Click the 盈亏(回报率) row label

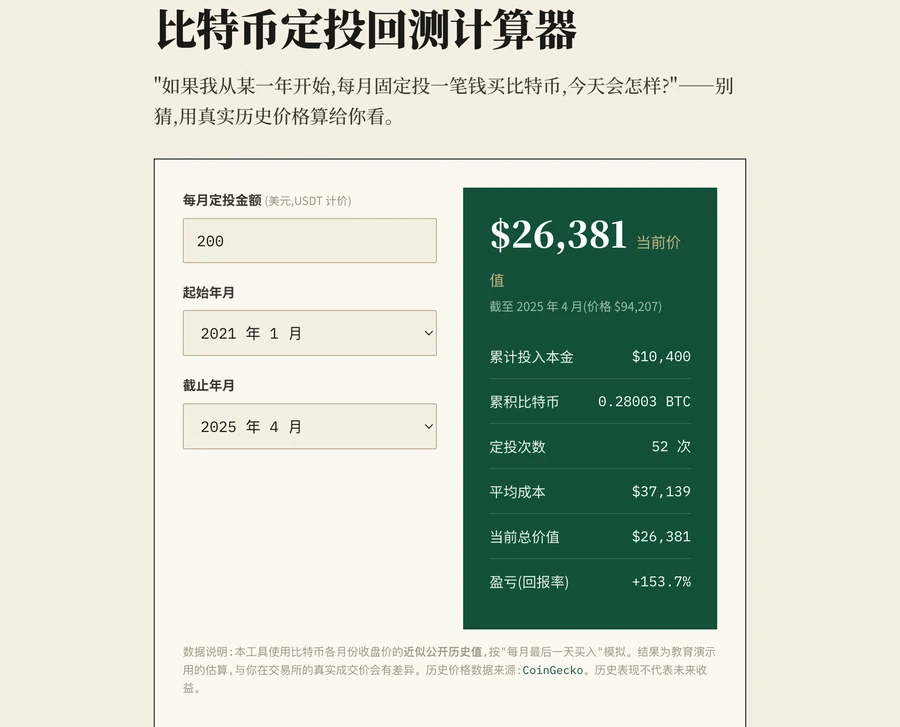point(529,582)
